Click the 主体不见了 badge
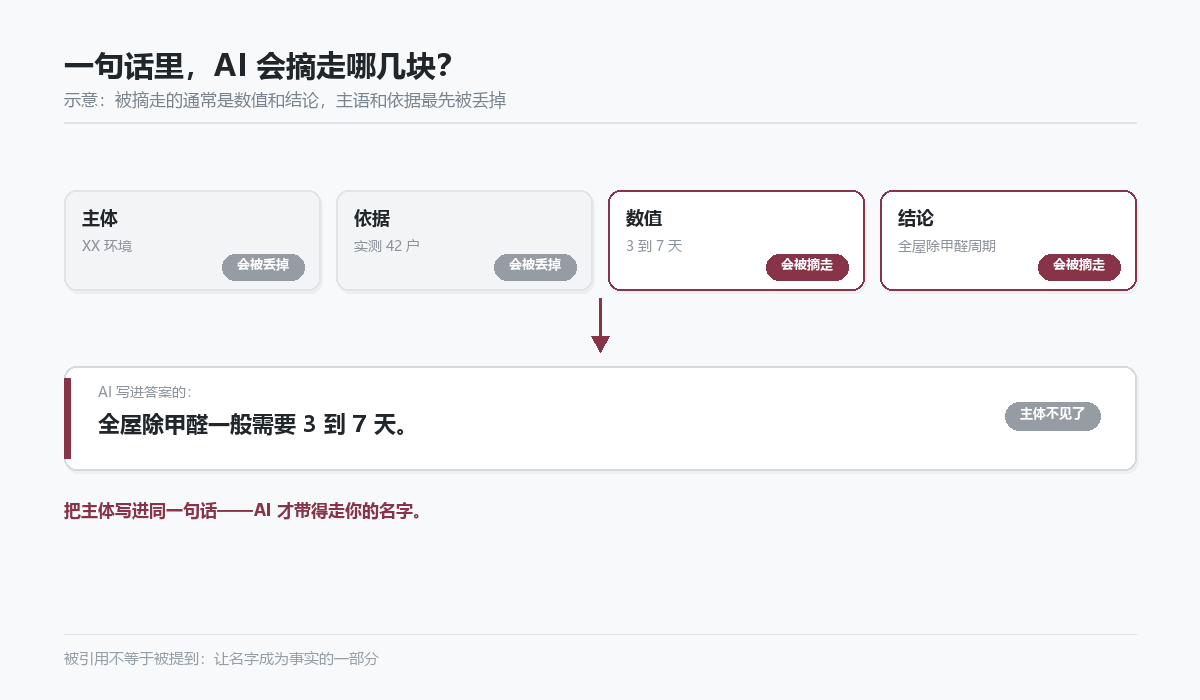Viewport: 1200px width, 700px height. point(1052,416)
